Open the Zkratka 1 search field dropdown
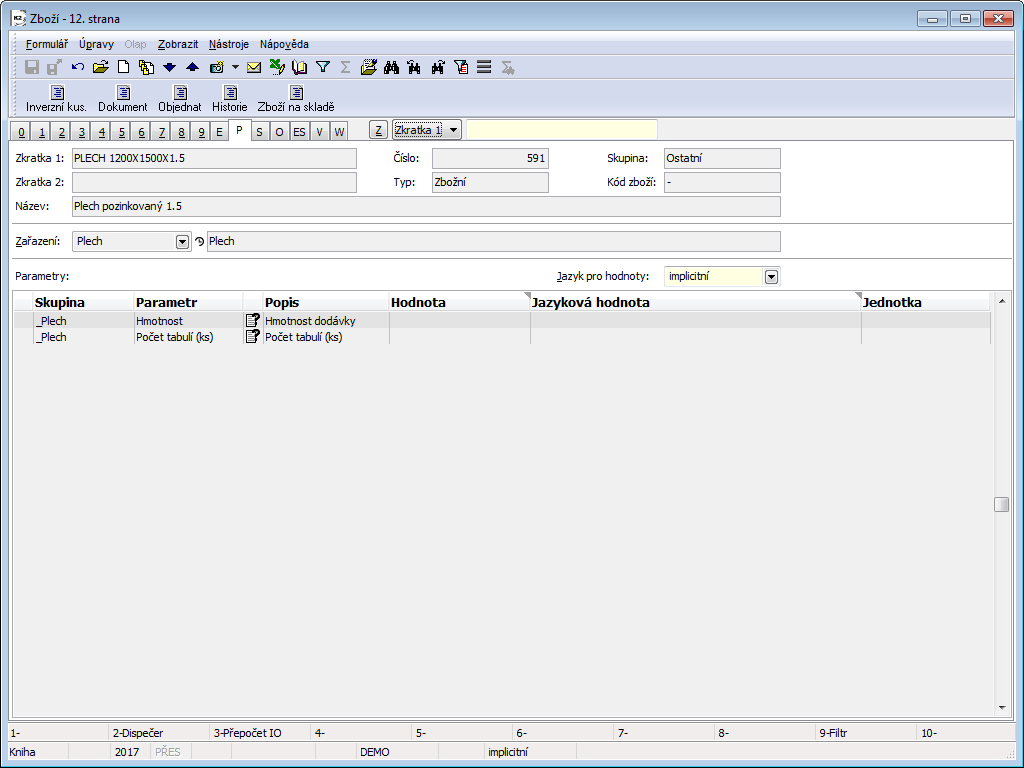This screenshot has width=1024, height=768. tap(453, 130)
